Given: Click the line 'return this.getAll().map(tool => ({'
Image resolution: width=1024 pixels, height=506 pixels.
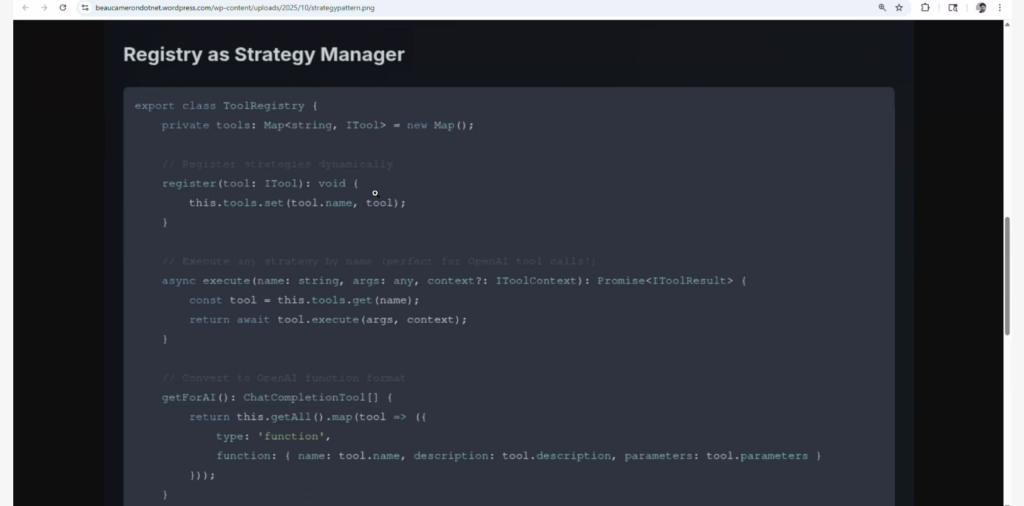Looking at the screenshot, I should pos(308,417).
